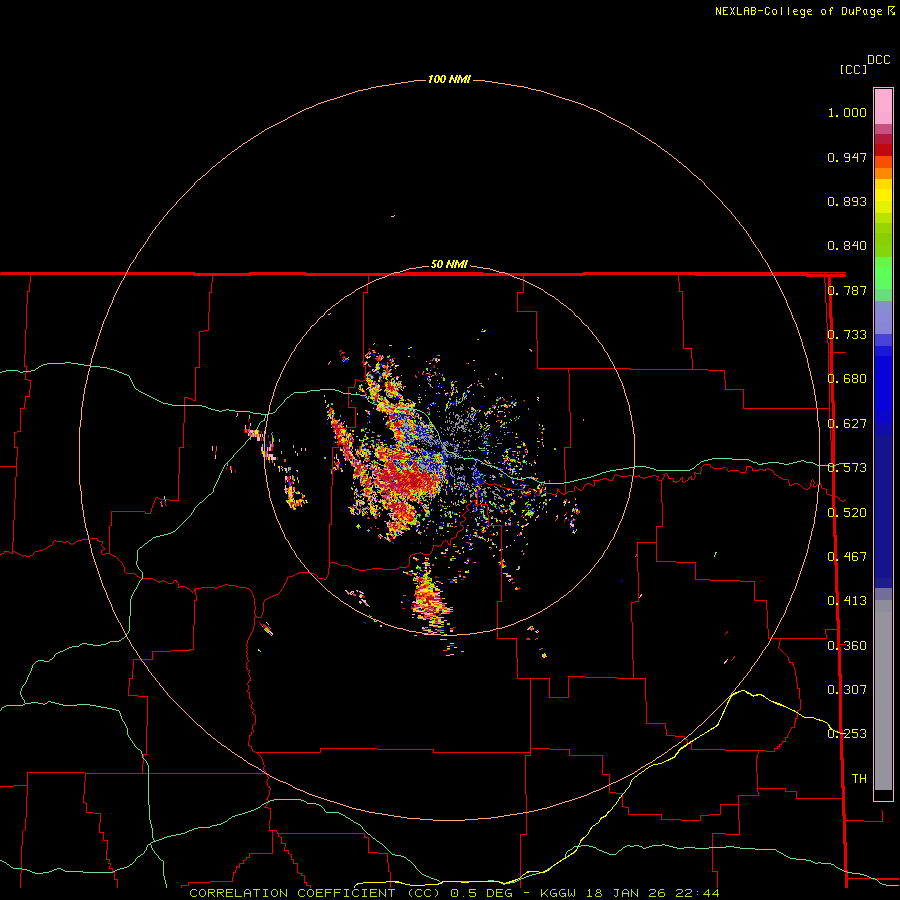Click the DCC label above the color scale
The height and width of the screenshot is (900, 900).
pyautogui.click(x=878, y=60)
